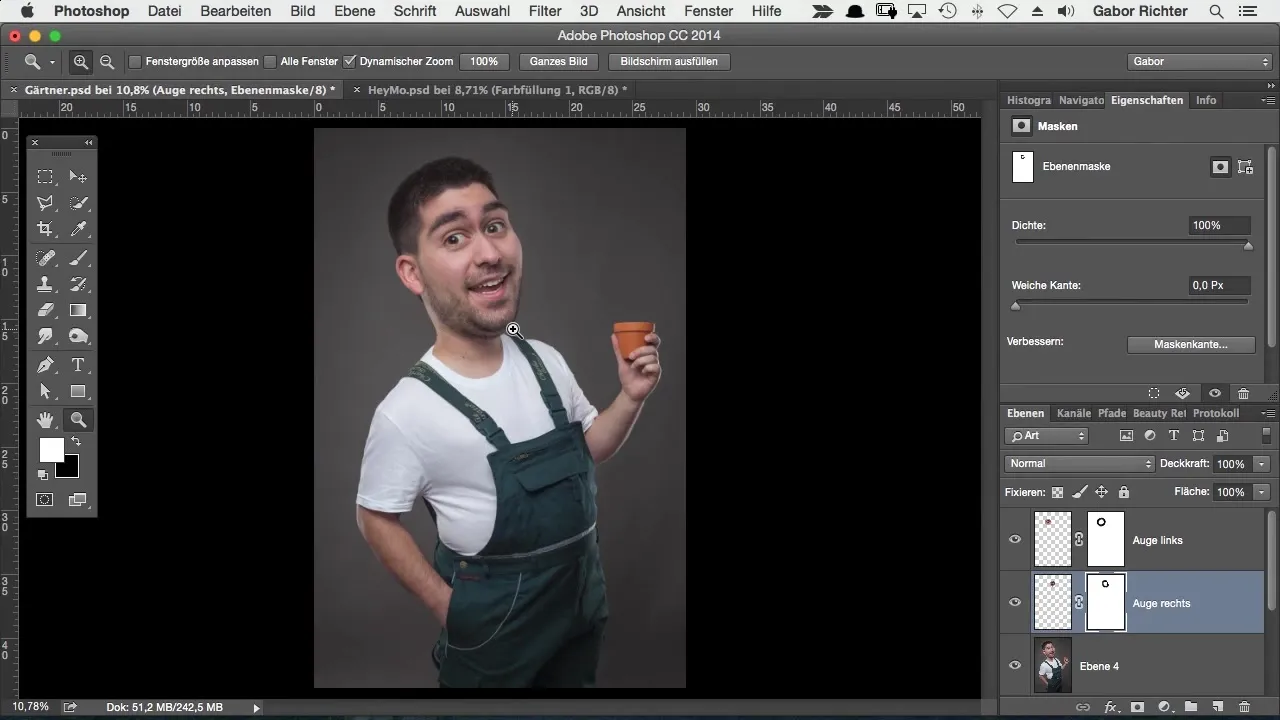Click the Dichte slider handle
1280x720 pixels.
click(1248, 246)
